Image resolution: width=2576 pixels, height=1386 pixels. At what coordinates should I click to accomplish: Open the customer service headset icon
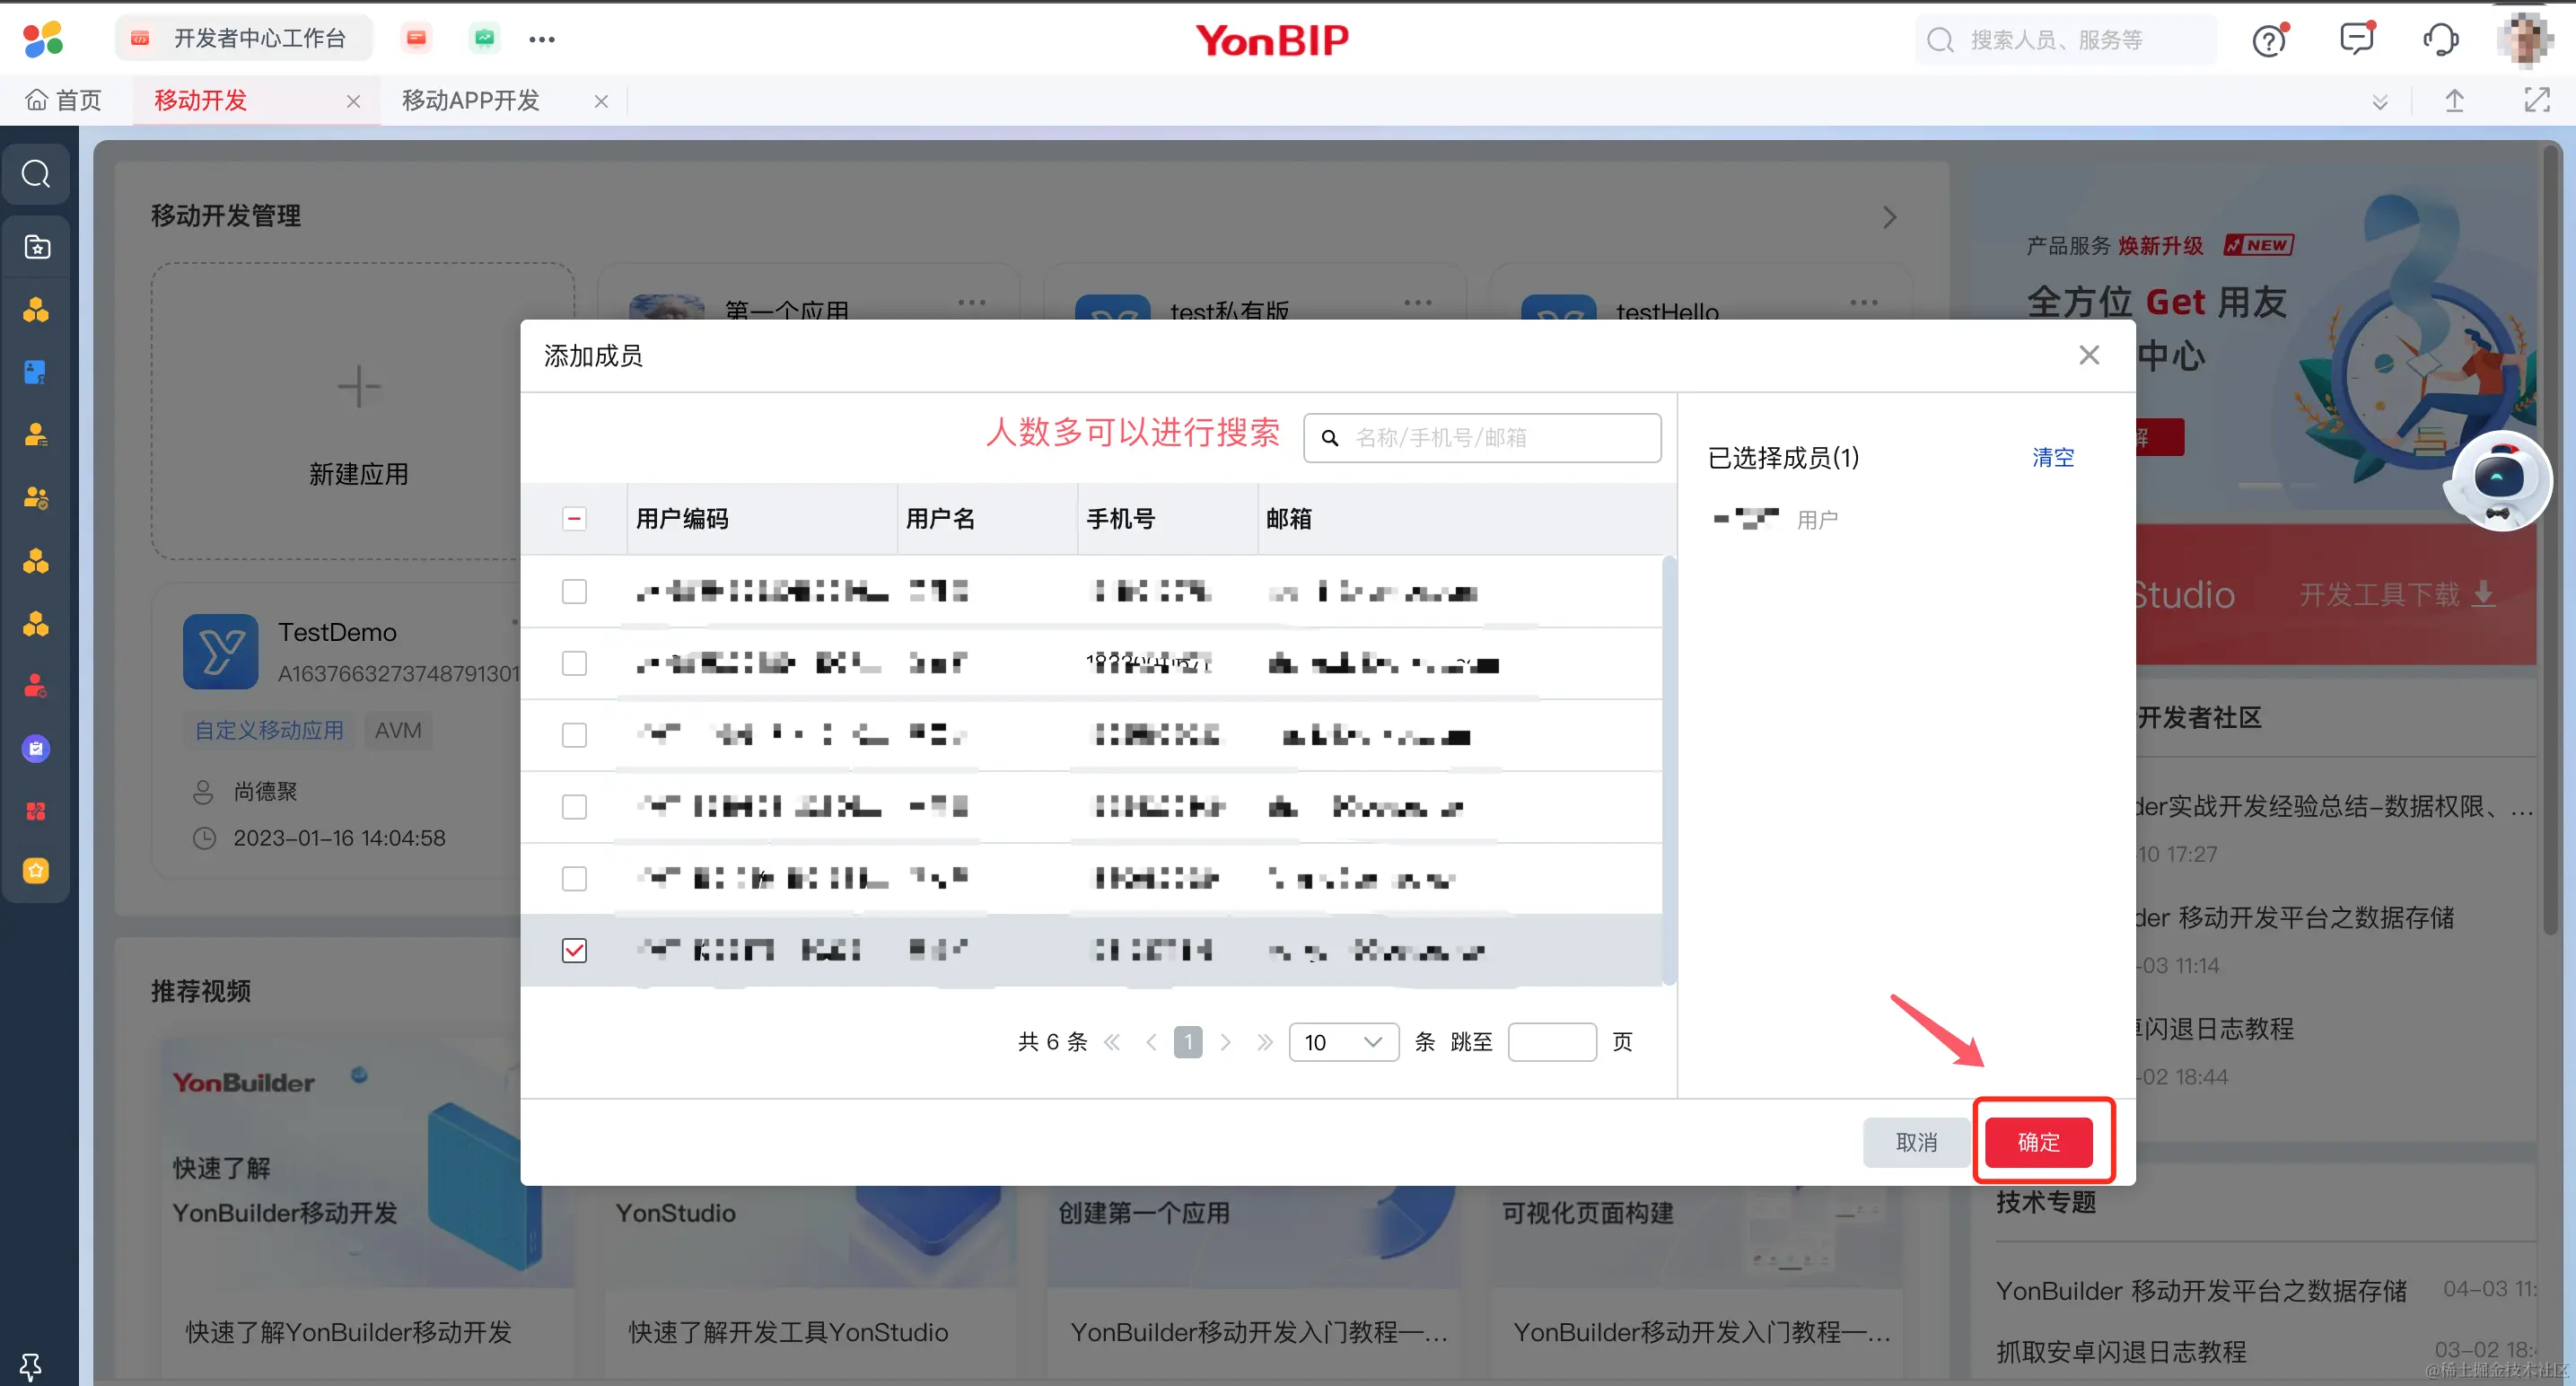(2441, 39)
